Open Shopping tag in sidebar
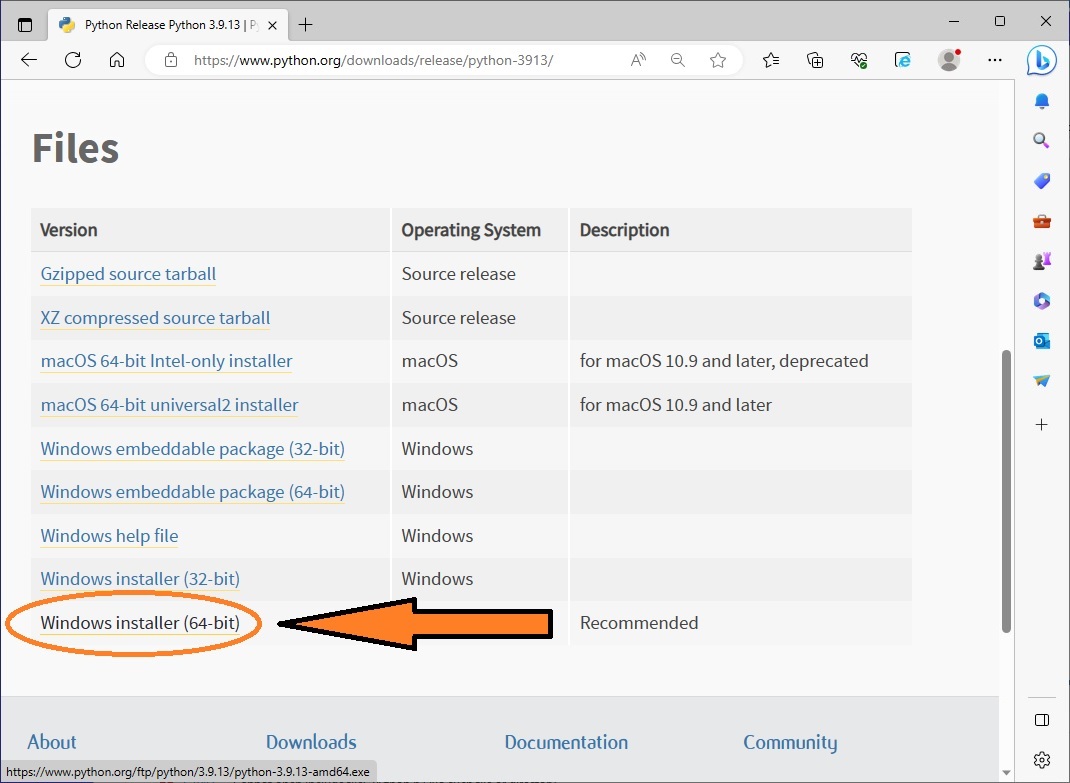The width and height of the screenshot is (1070, 783). coord(1041,181)
